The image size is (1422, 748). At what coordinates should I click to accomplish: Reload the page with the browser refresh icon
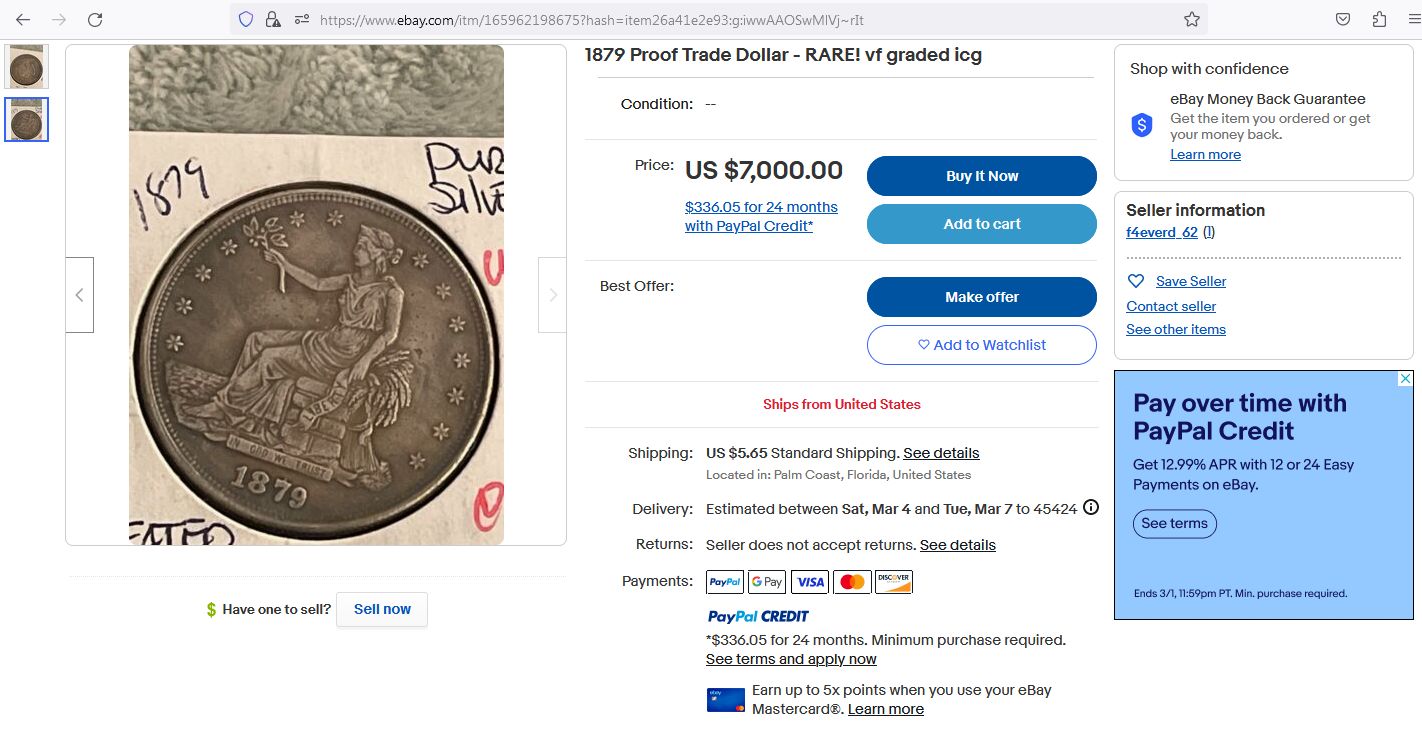(x=95, y=19)
